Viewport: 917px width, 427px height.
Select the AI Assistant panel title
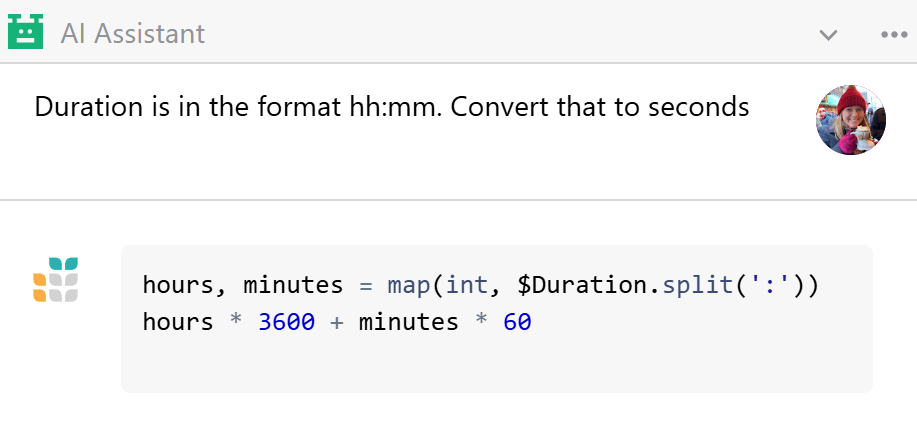(x=133, y=33)
